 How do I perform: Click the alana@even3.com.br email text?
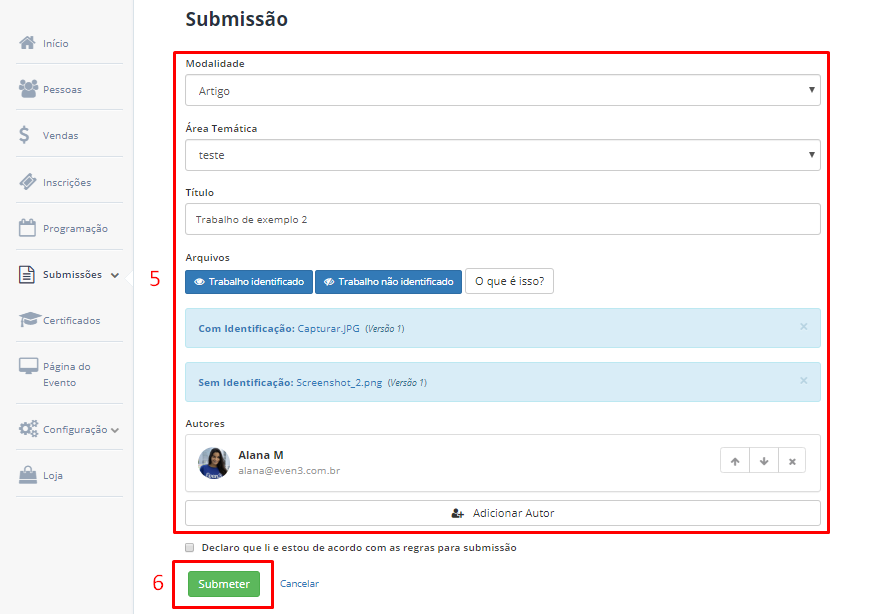coord(289,470)
